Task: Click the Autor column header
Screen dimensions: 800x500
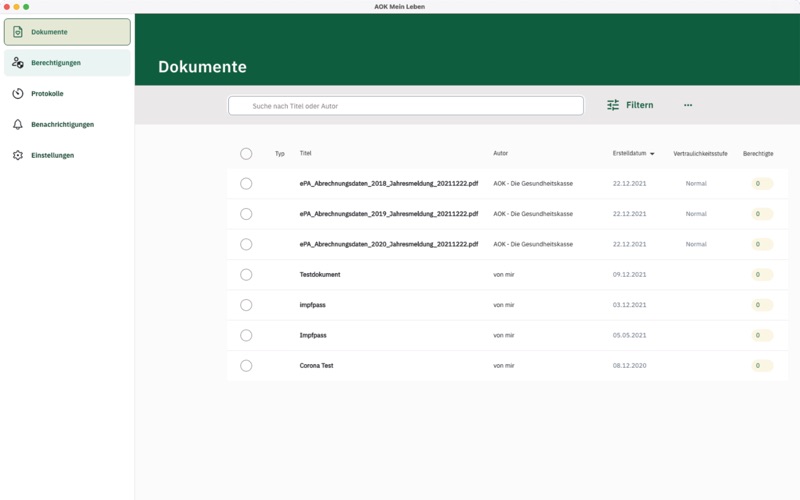Action: 500,153
